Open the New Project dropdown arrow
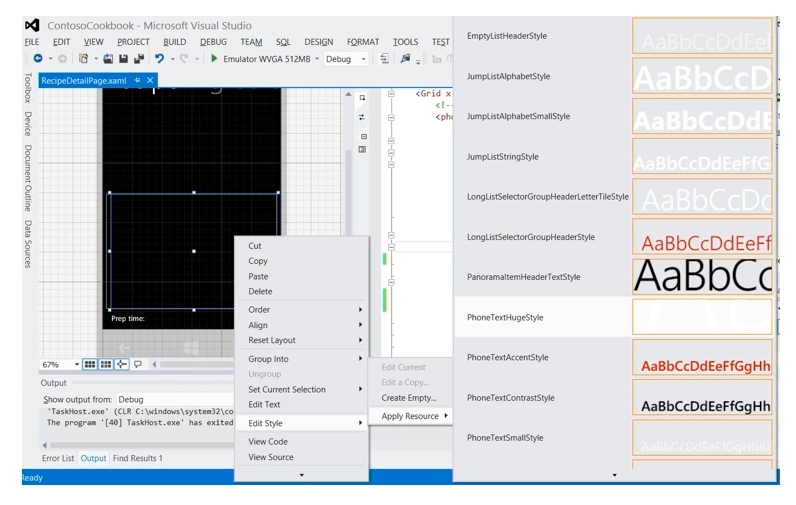796x505 pixels. 95,59
